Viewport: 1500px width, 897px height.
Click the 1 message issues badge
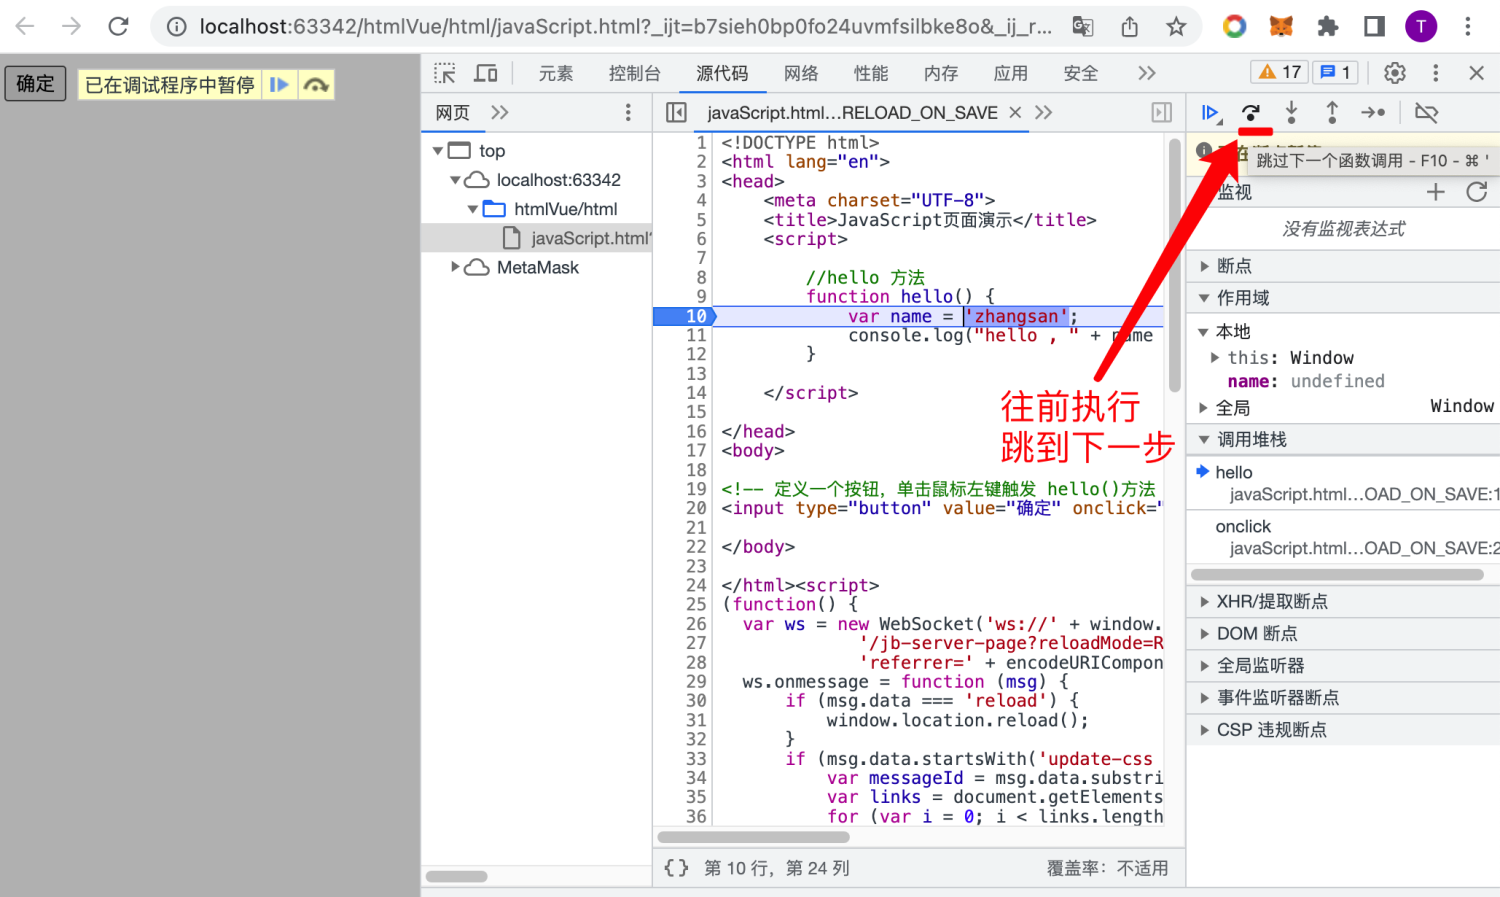pyautogui.click(x=1334, y=72)
